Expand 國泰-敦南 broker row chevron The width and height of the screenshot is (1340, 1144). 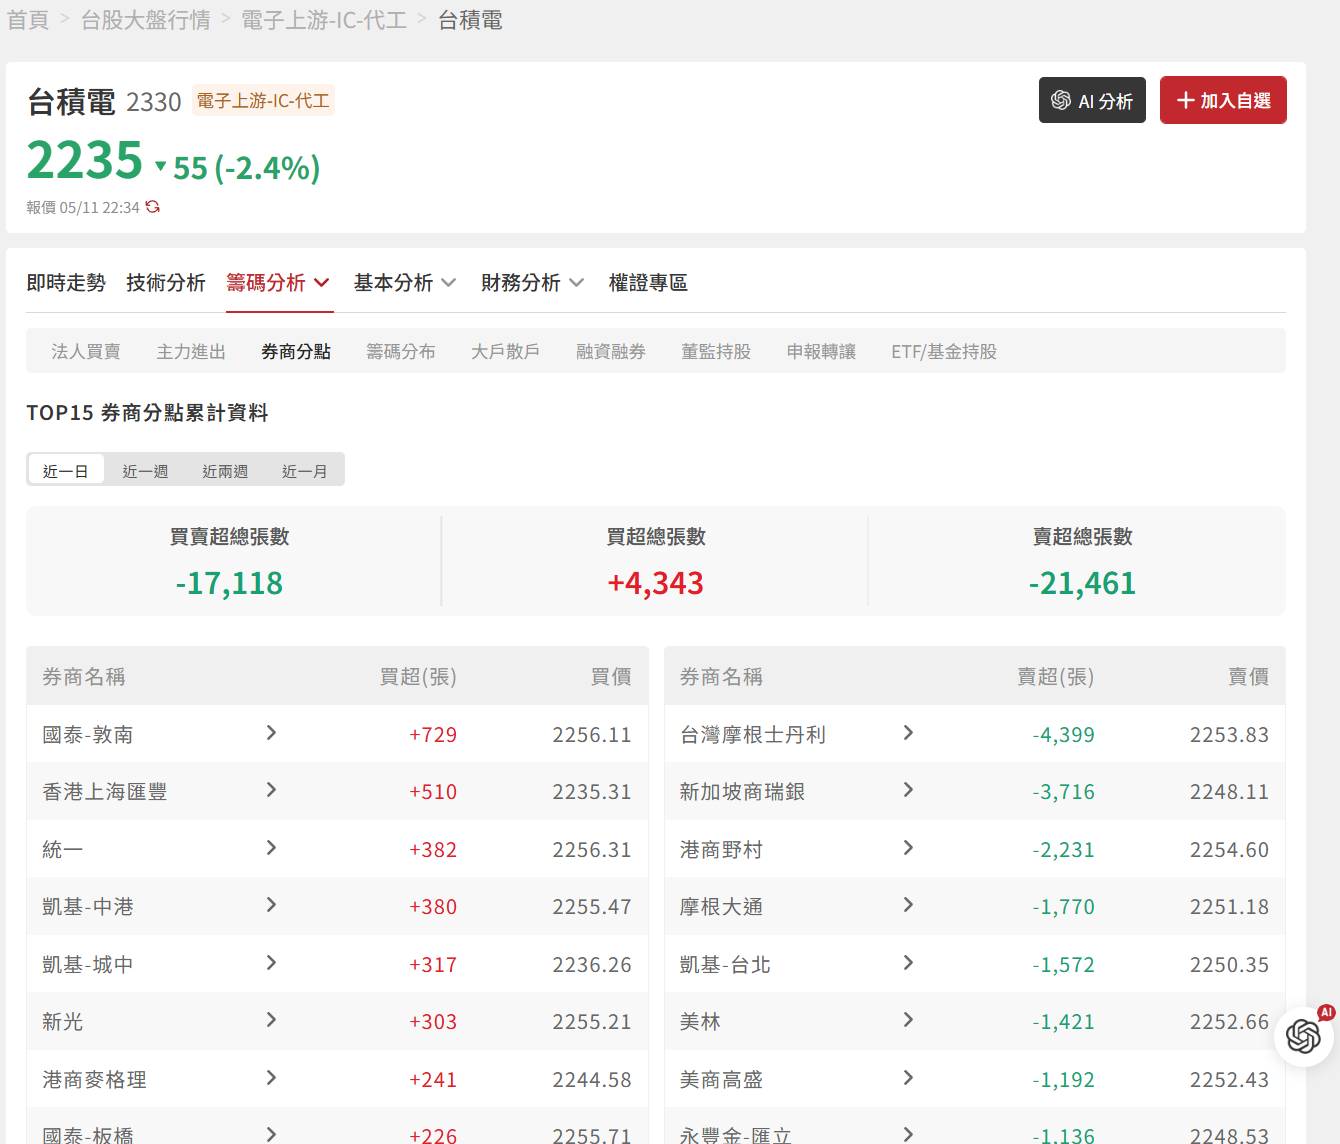click(x=271, y=733)
